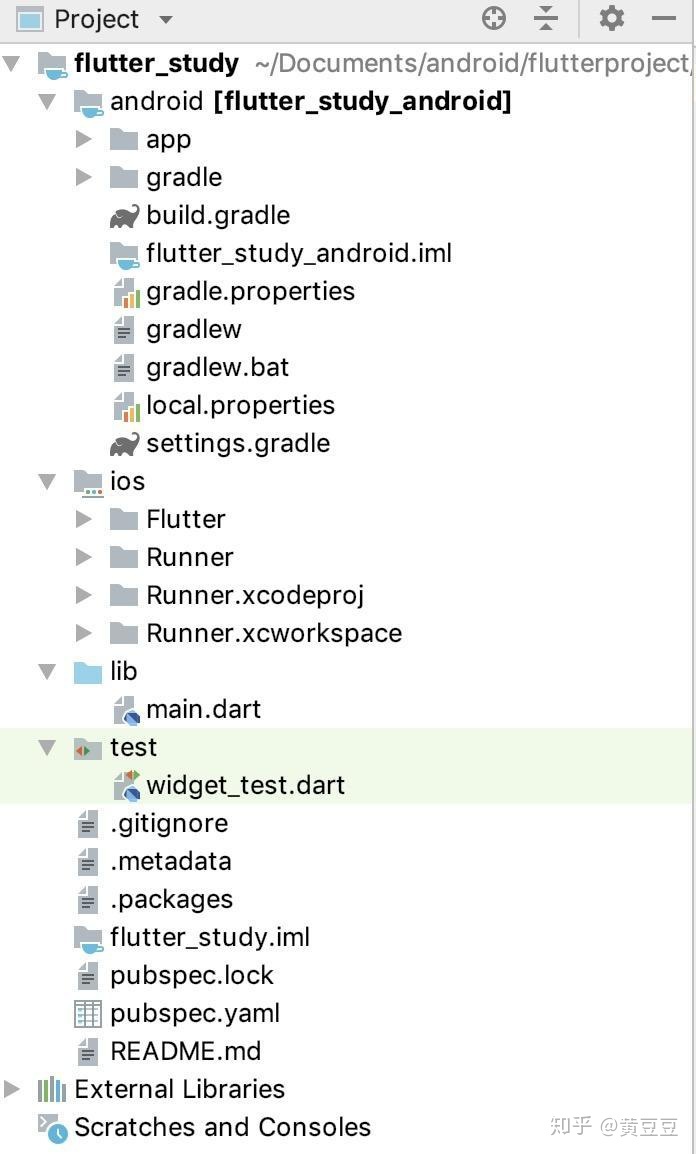Image resolution: width=696 pixels, height=1154 pixels.
Task: Click the locate/scroll-from-source target icon
Action: click(494, 18)
